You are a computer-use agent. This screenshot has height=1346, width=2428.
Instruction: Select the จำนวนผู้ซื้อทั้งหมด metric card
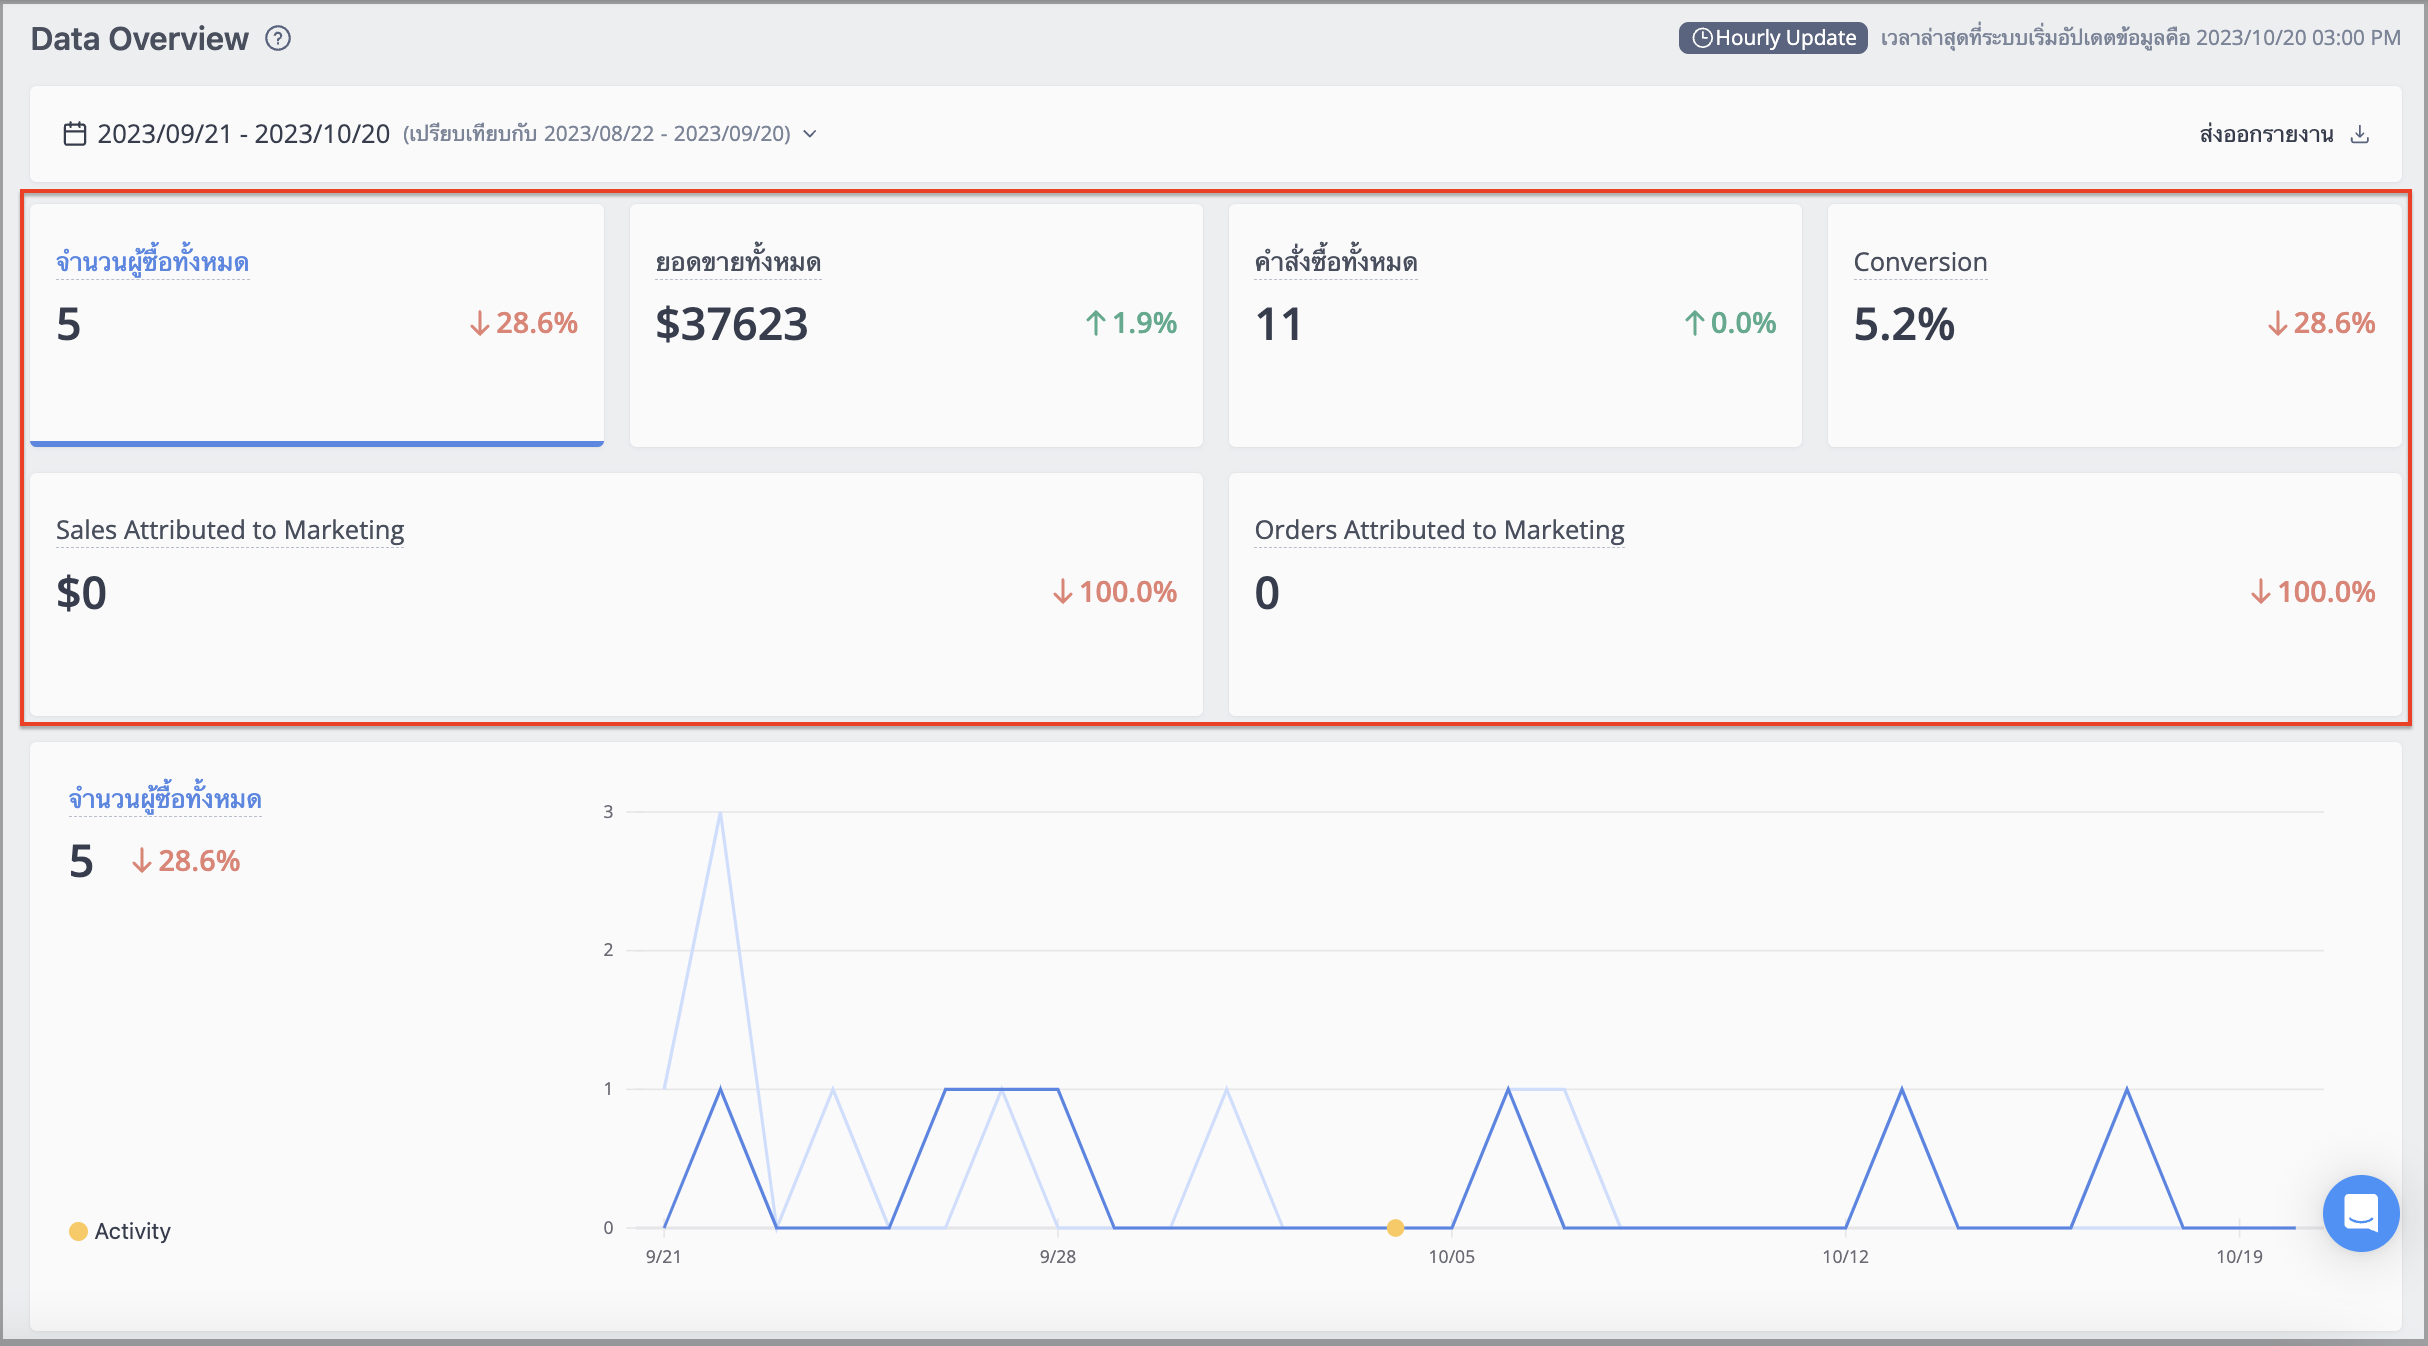(x=317, y=325)
